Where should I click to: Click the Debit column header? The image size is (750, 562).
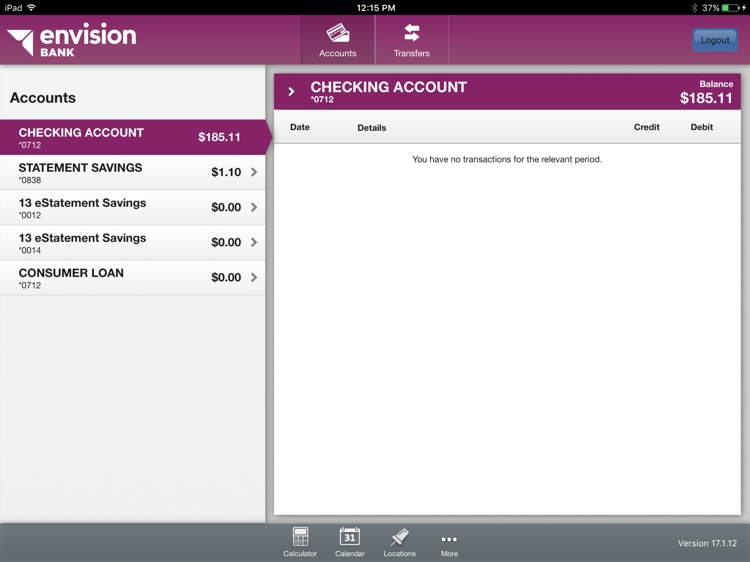(702, 127)
